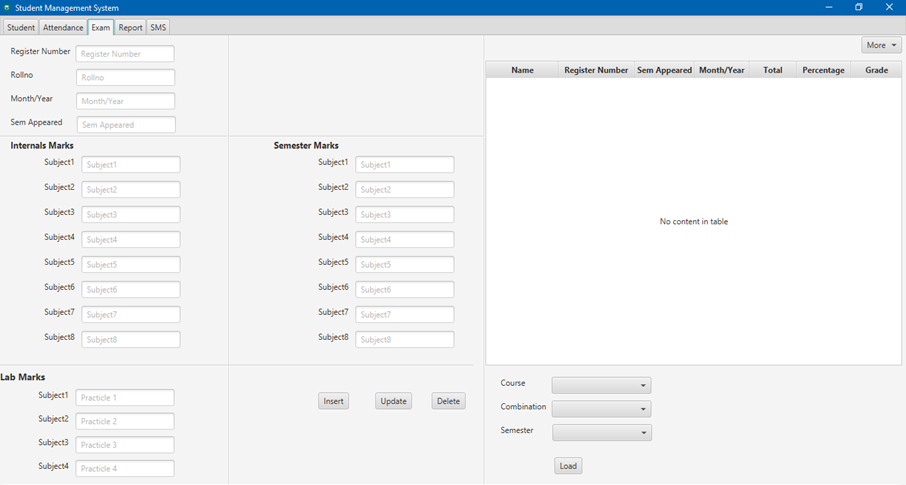Focus Semester Marks Subject3 field
The width and height of the screenshot is (906, 485).
click(404, 214)
